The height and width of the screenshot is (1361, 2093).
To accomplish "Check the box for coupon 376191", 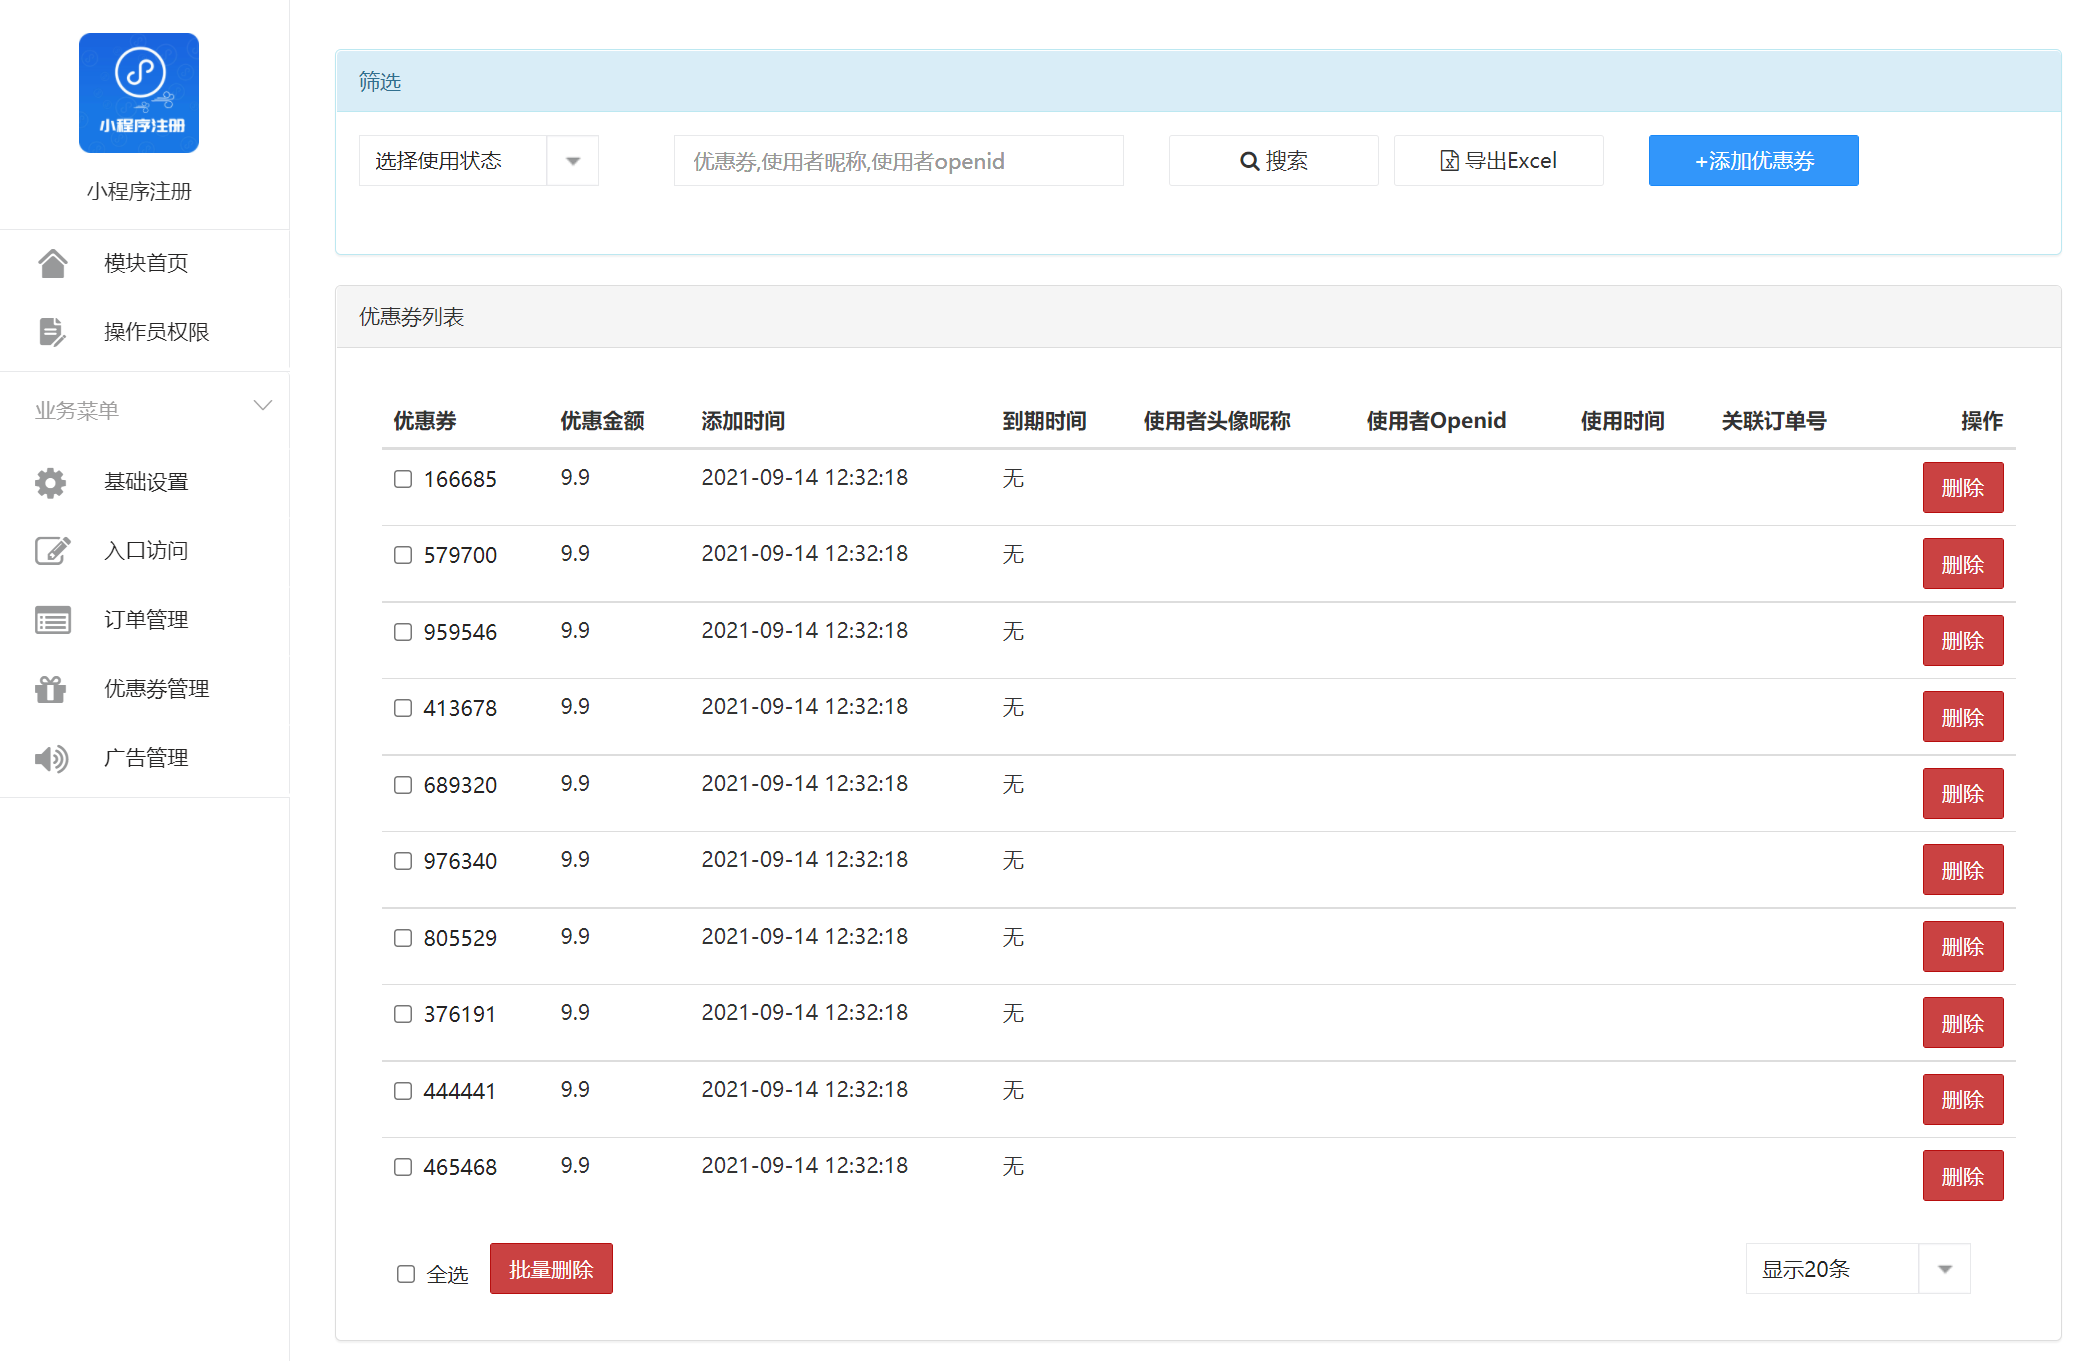I will [x=403, y=1014].
